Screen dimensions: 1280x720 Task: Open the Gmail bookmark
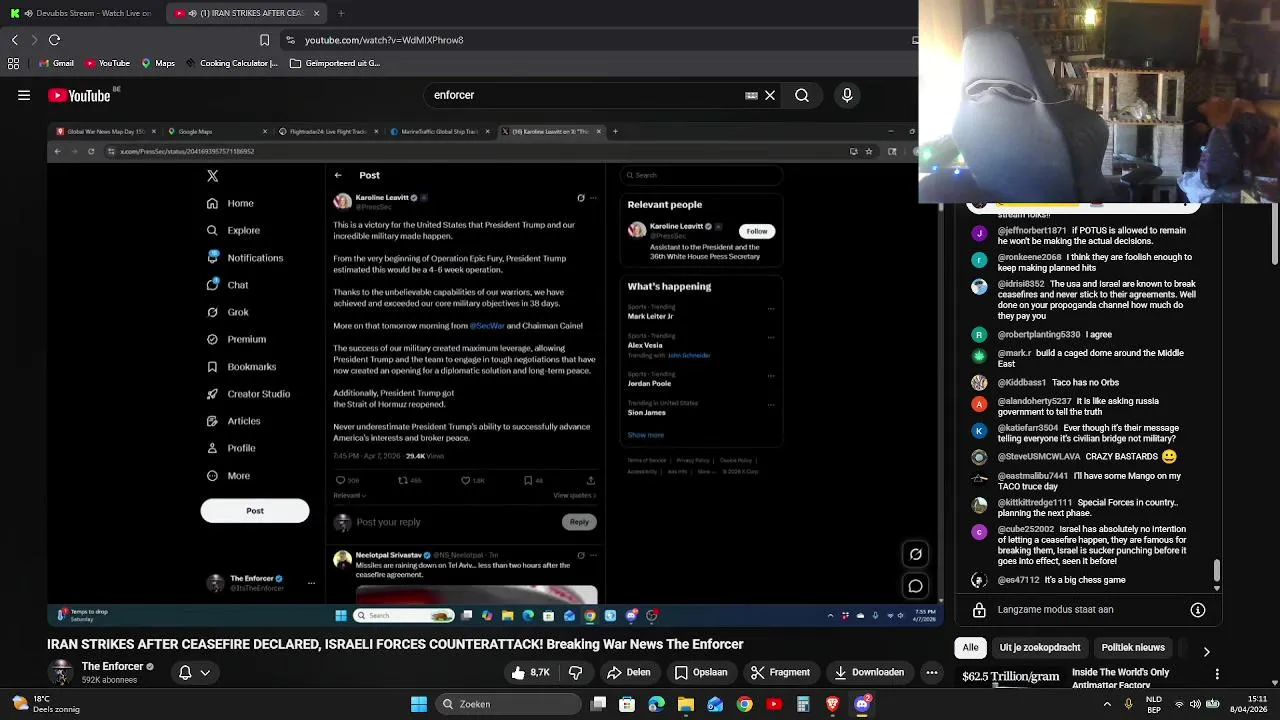pyautogui.click(x=55, y=63)
